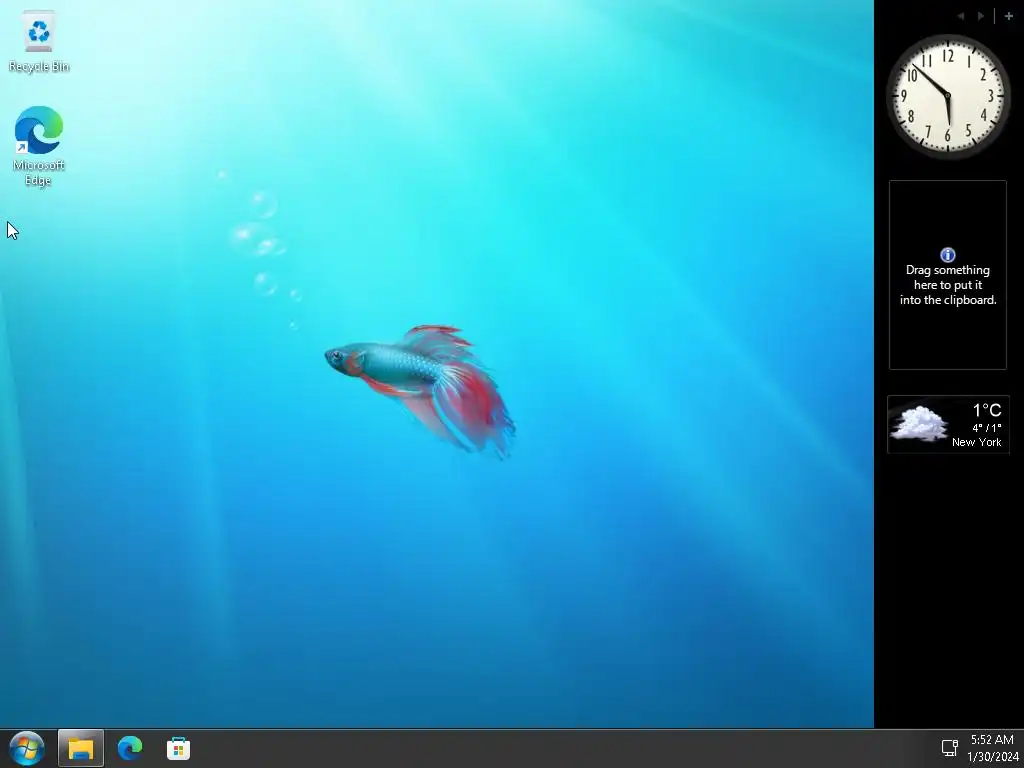Click the analog clock gadget
The height and width of the screenshot is (768, 1024).
point(948,97)
